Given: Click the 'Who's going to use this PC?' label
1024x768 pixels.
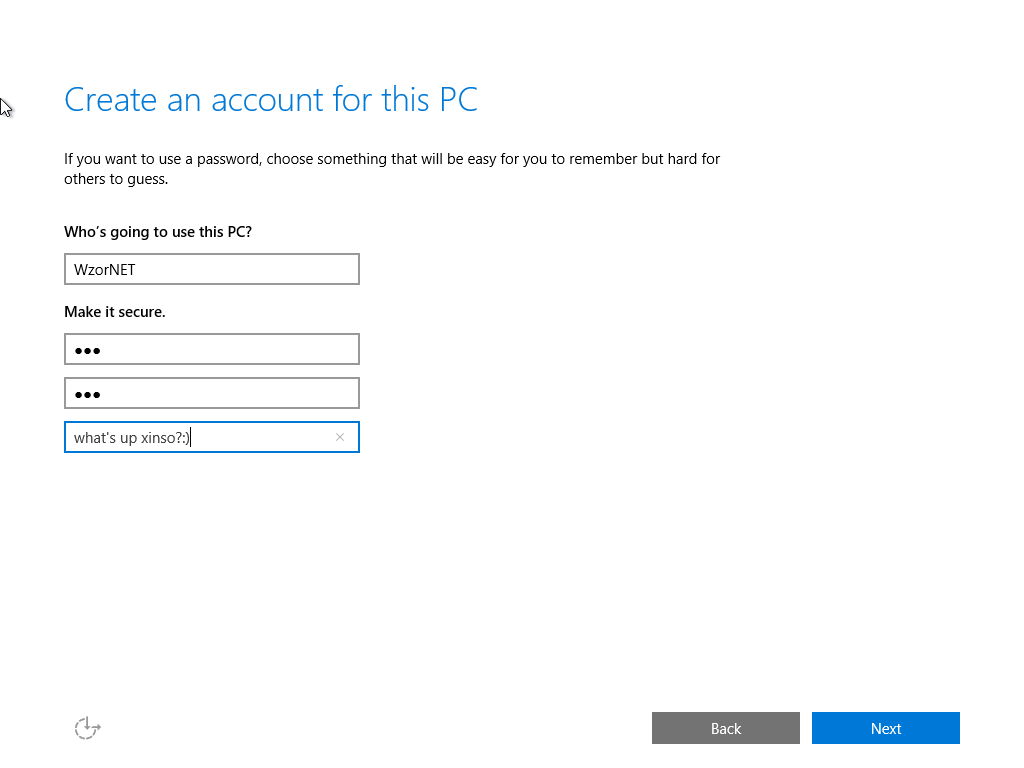Looking at the screenshot, I should (158, 232).
